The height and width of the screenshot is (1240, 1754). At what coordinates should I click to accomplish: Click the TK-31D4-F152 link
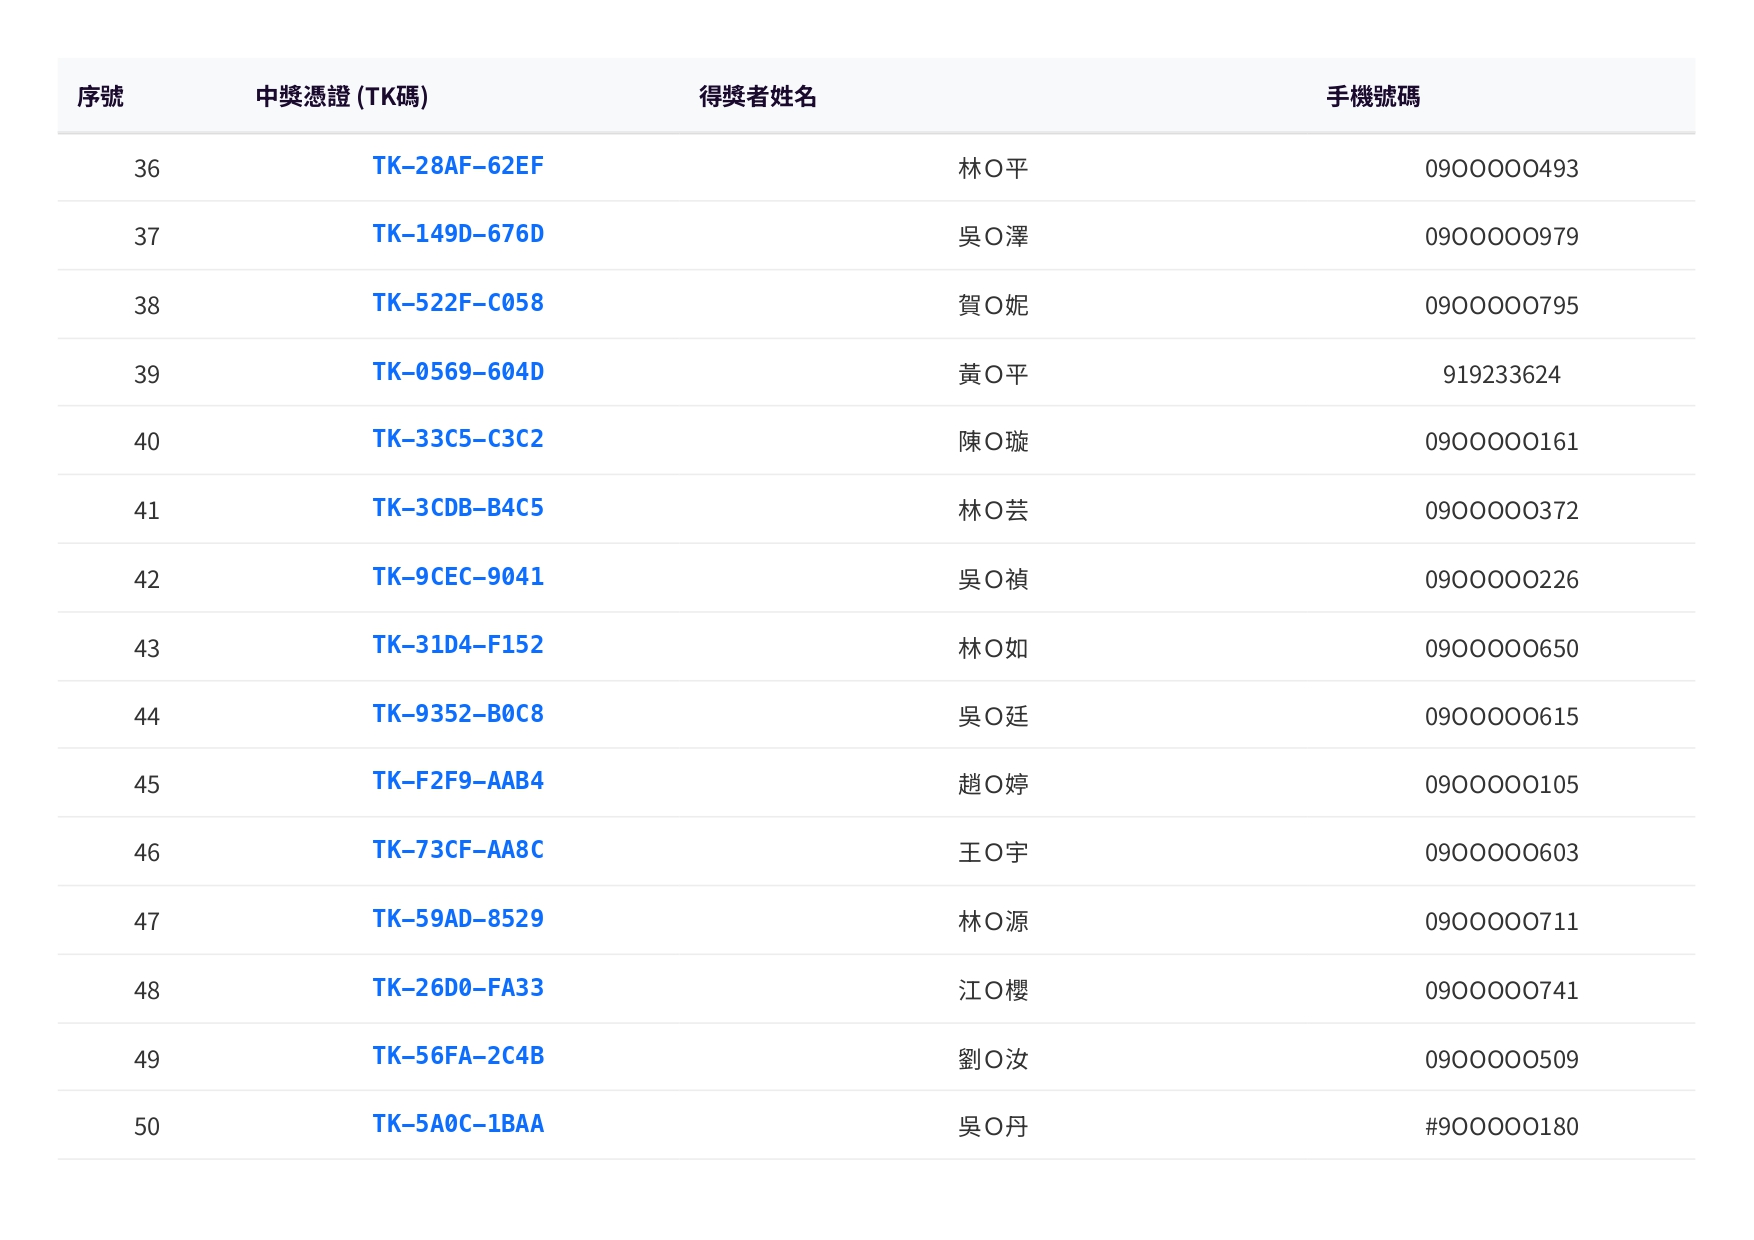click(x=457, y=645)
